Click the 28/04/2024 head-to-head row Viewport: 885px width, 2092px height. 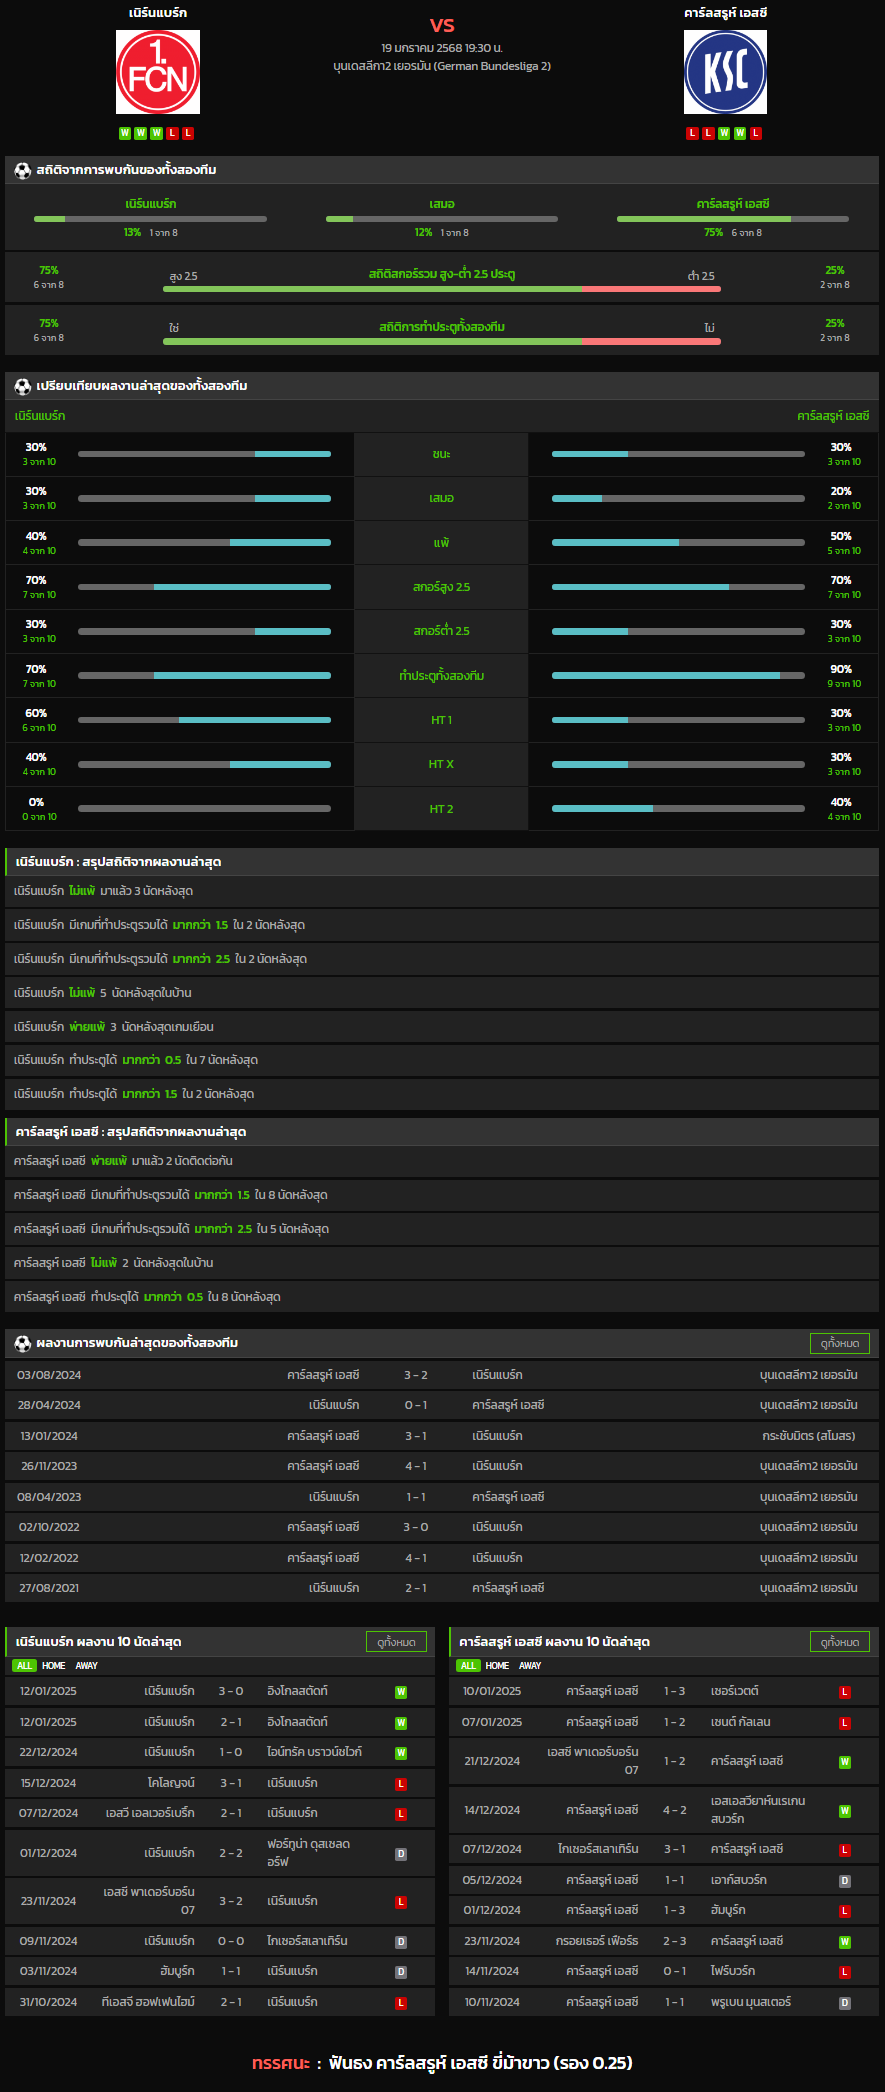(442, 1406)
